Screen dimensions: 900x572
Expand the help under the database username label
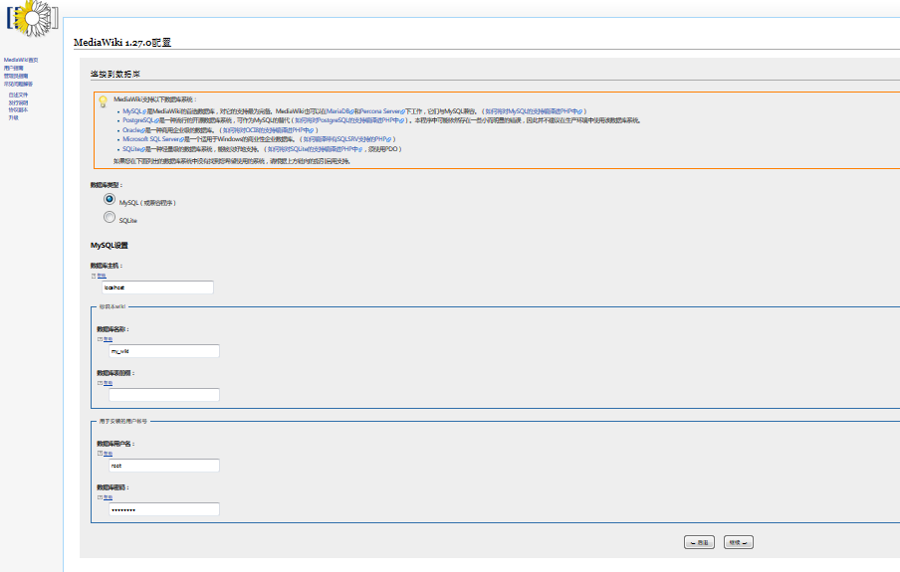click(106, 453)
